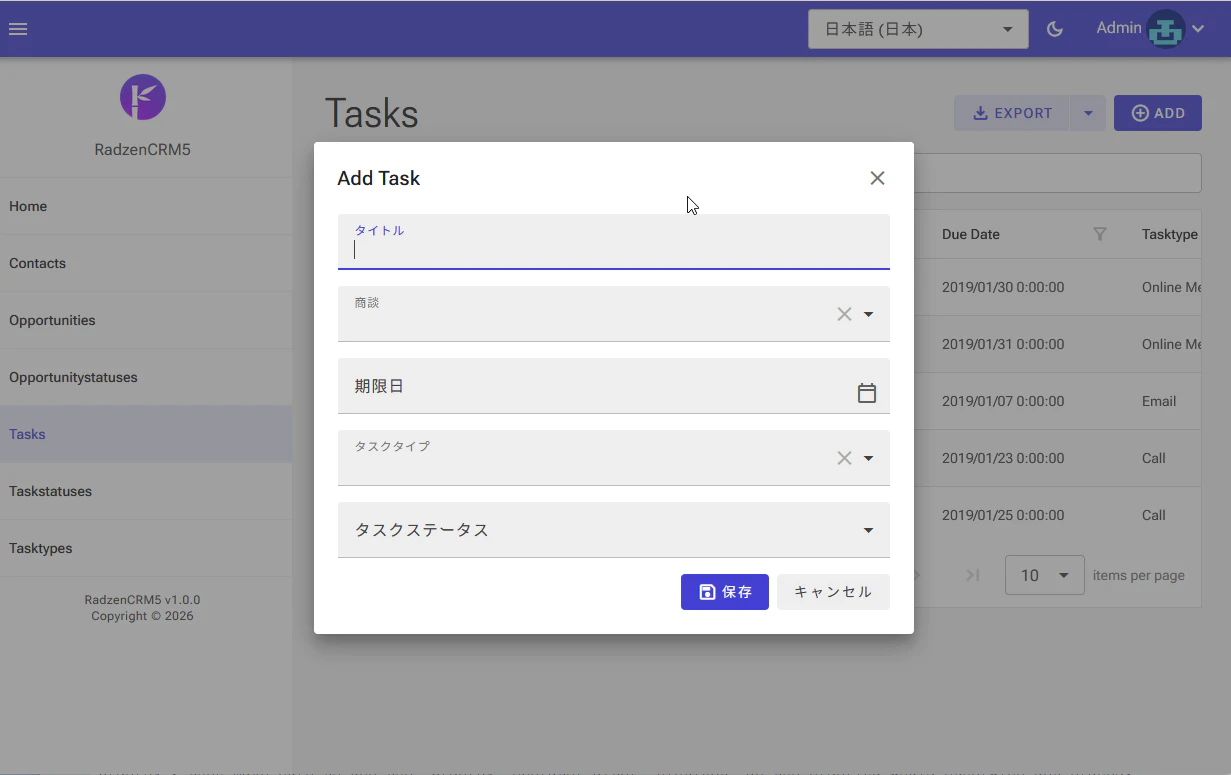Sort by the Due Date column header
1231x775 pixels.
pos(971,234)
